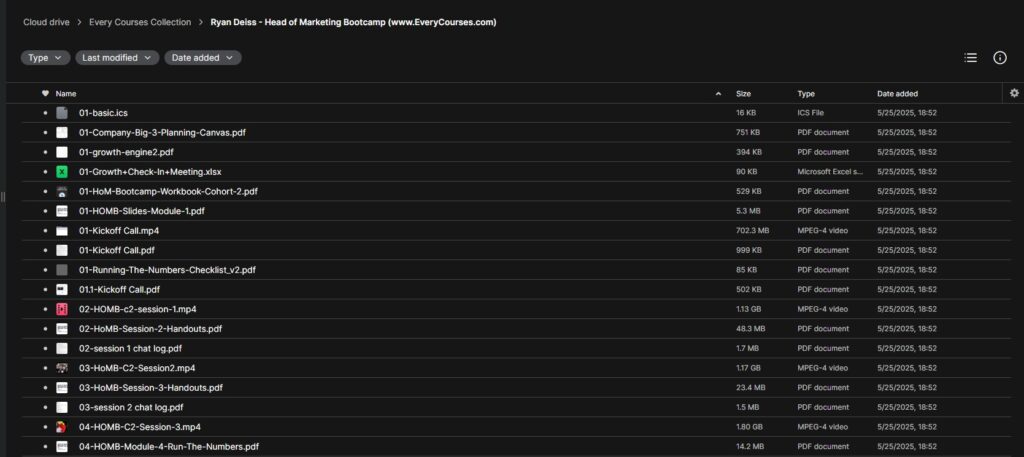Viewport: 1024px width, 457px height.
Task: Navigate to Every Courses Collection breadcrumb
Action: coord(140,22)
